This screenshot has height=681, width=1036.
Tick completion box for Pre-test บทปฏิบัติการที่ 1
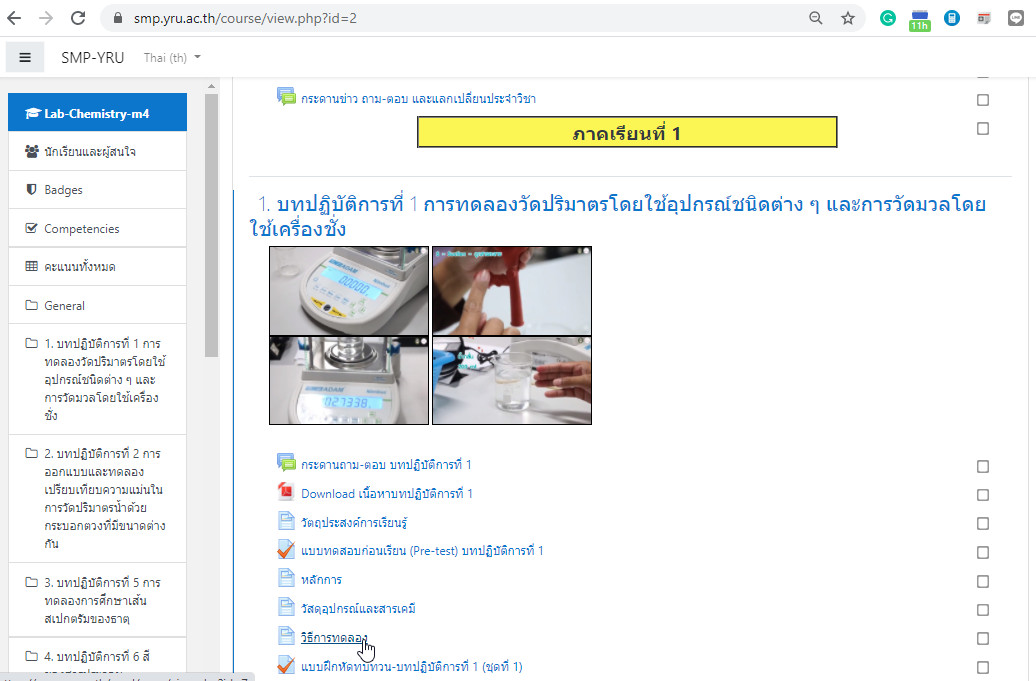pyautogui.click(x=982, y=552)
